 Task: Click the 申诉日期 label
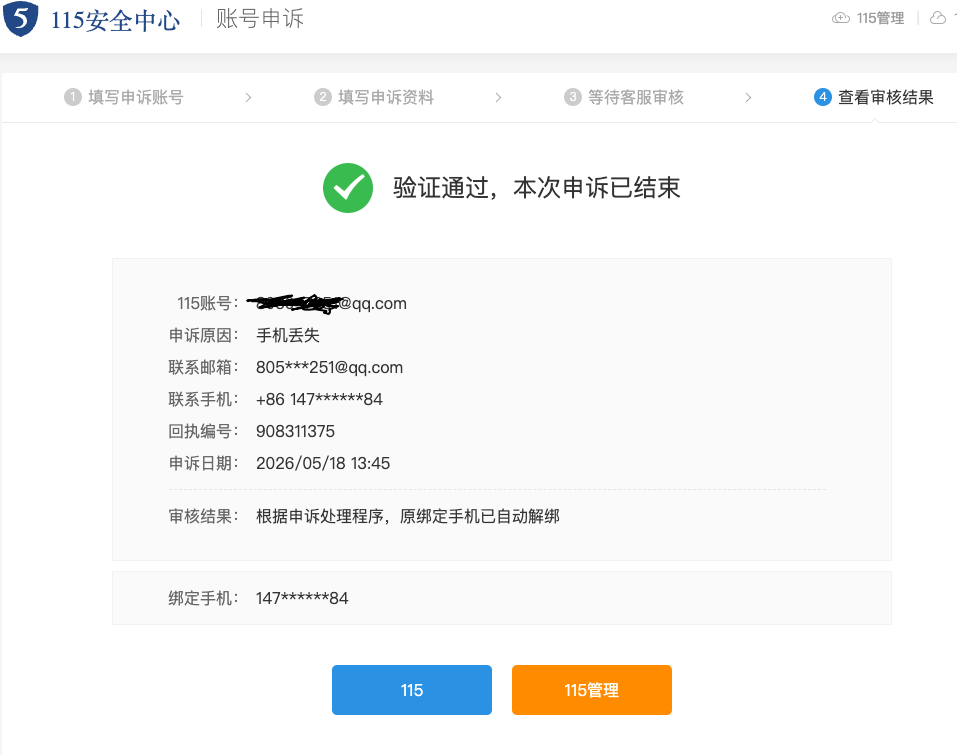tap(204, 463)
